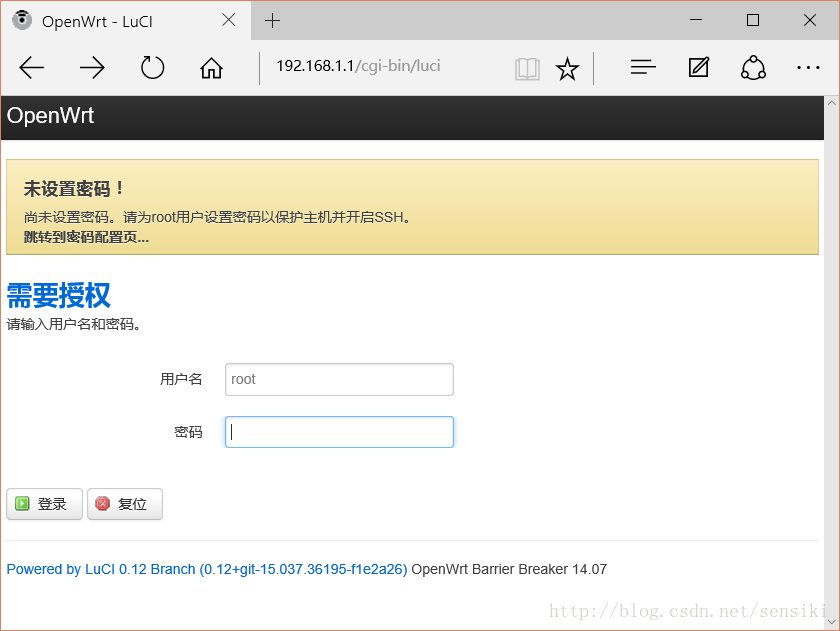This screenshot has height=631, width=840.
Task: Reload the page with the refresh icon
Action: pyautogui.click(x=152, y=68)
